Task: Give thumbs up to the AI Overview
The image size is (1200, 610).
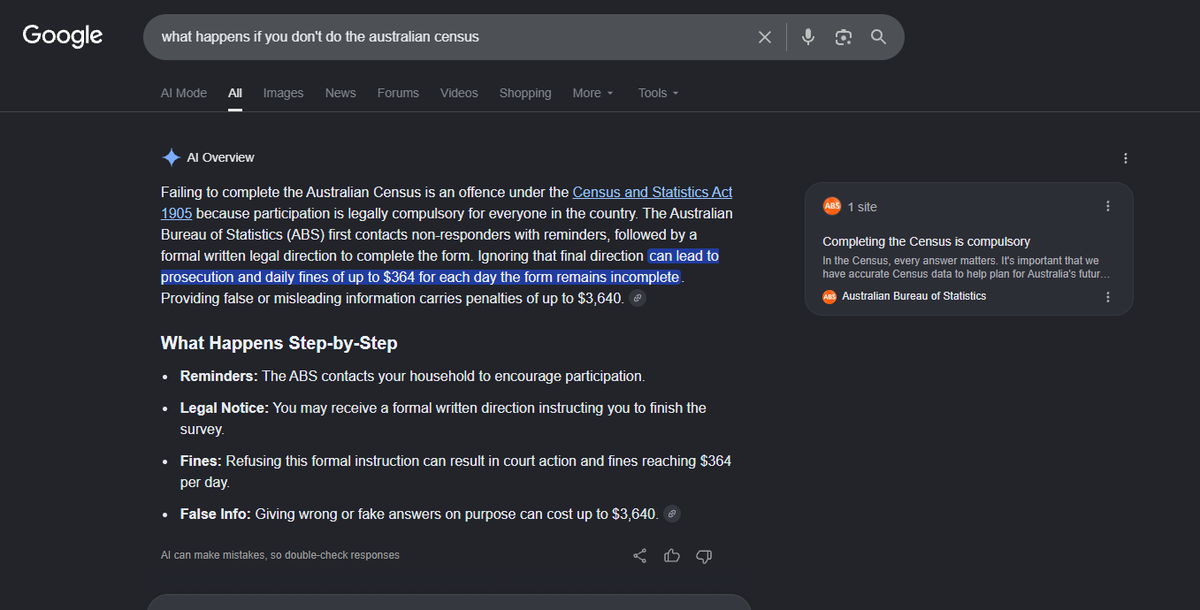Action: [x=672, y=556]
